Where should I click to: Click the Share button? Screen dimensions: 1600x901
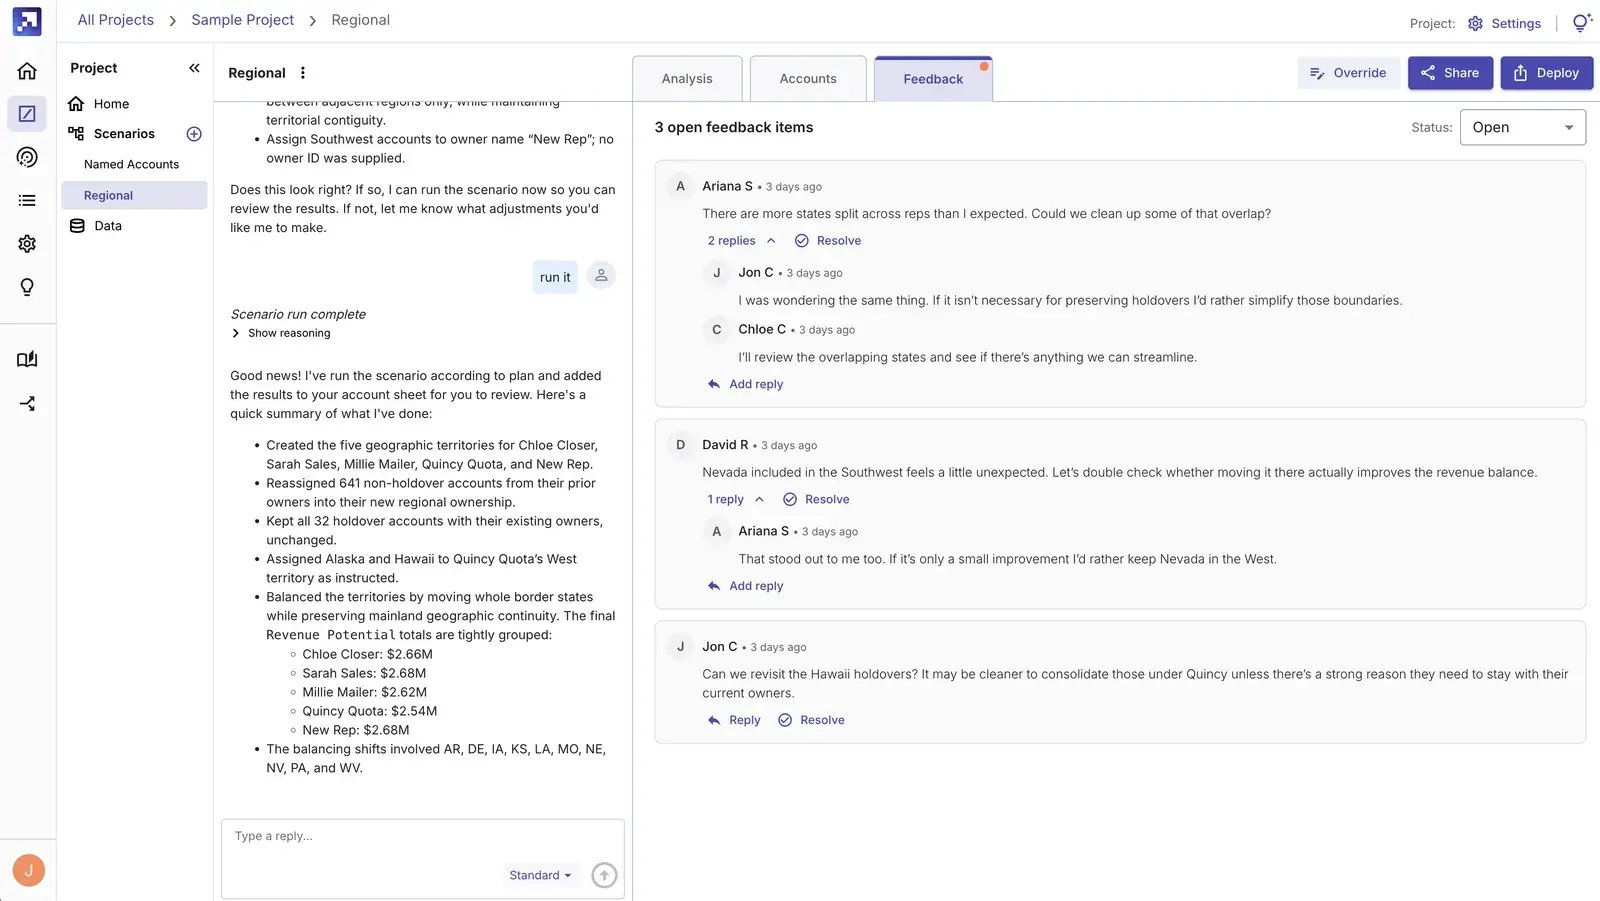pyautogui.click(x=1450, y=73)
